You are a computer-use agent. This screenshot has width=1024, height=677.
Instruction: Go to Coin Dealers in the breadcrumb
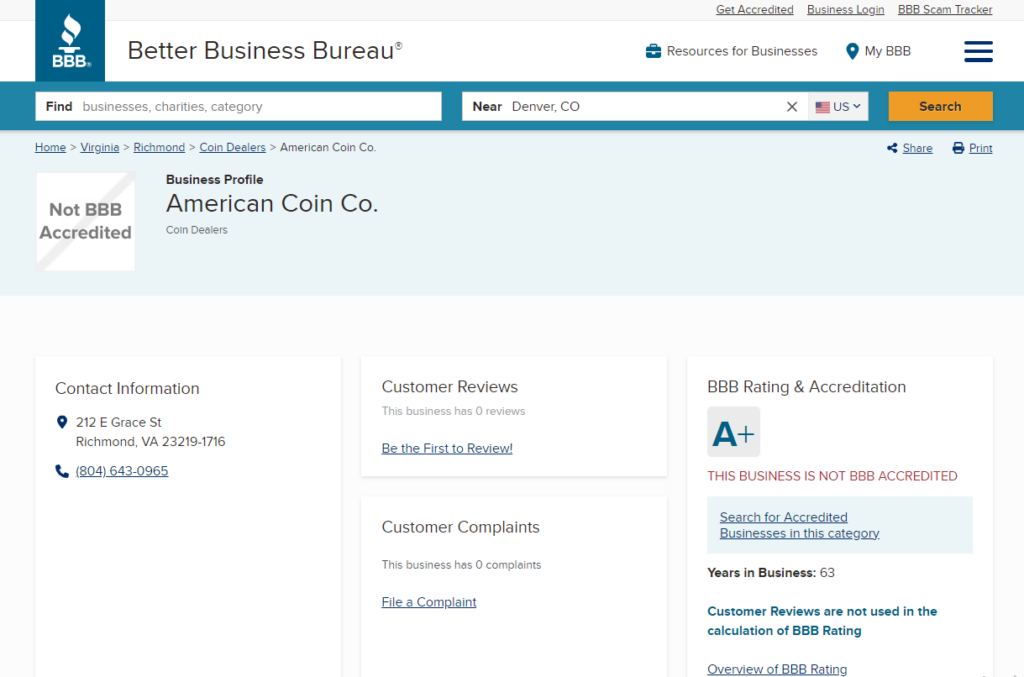click(232, 148)
